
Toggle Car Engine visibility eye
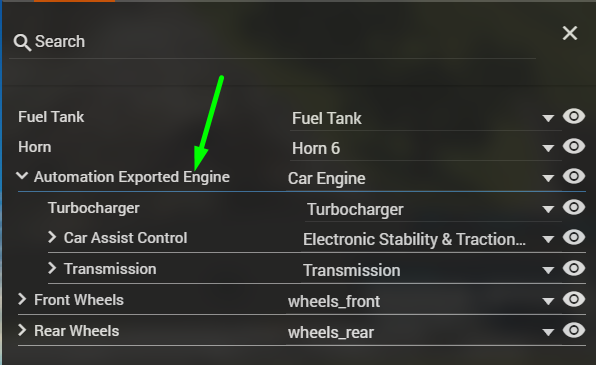(x=574, y=176)
